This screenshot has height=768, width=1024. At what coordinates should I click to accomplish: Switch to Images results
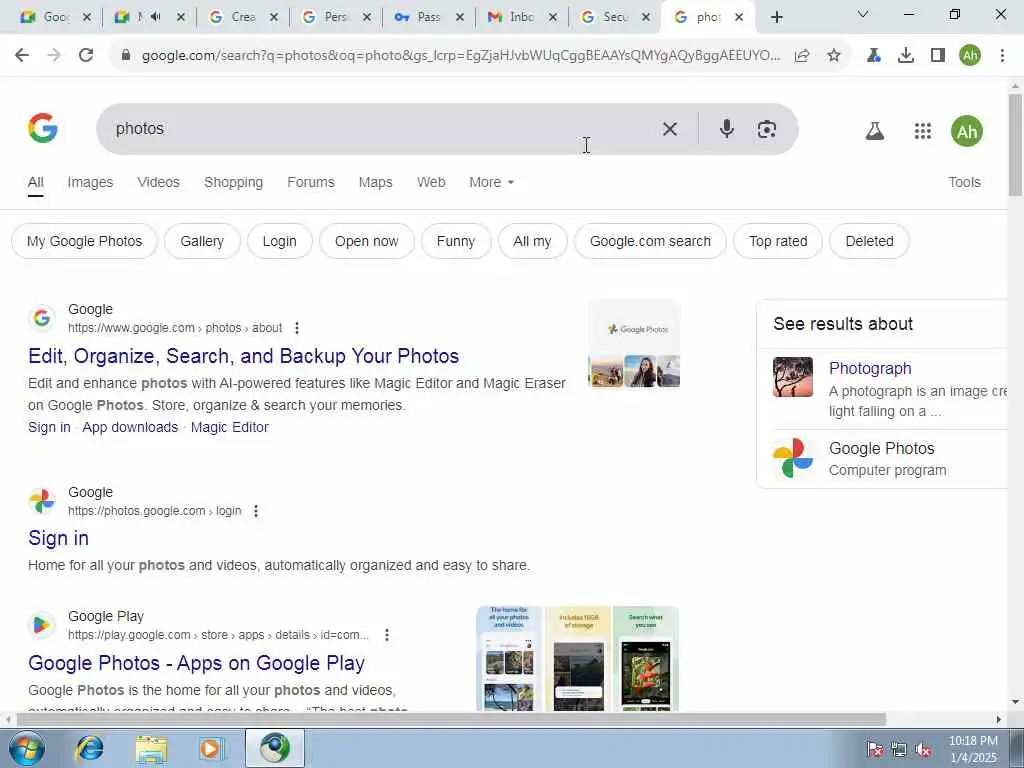(90, 182)
